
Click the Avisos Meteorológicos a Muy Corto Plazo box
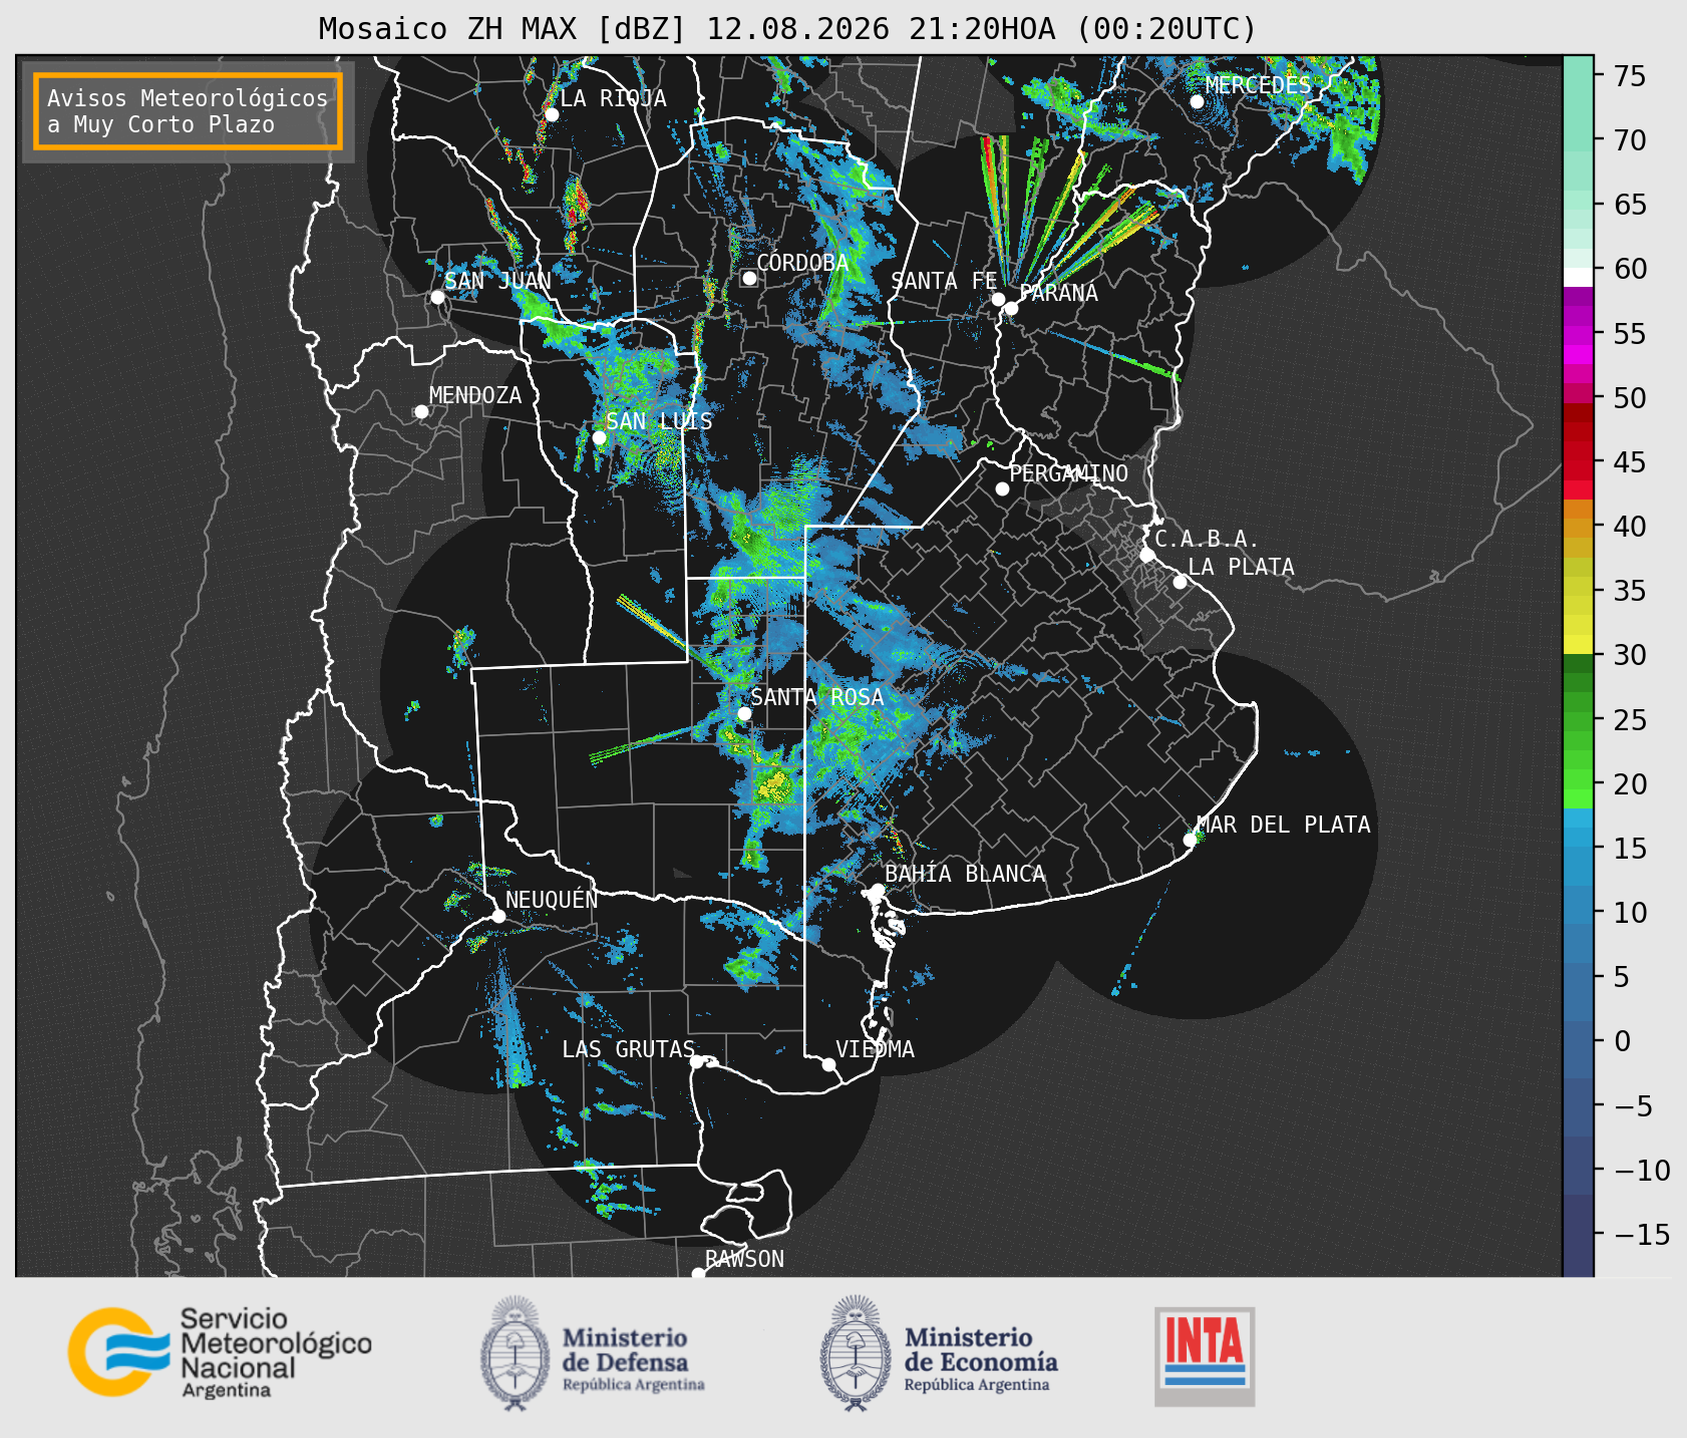[x=188, y=111]
